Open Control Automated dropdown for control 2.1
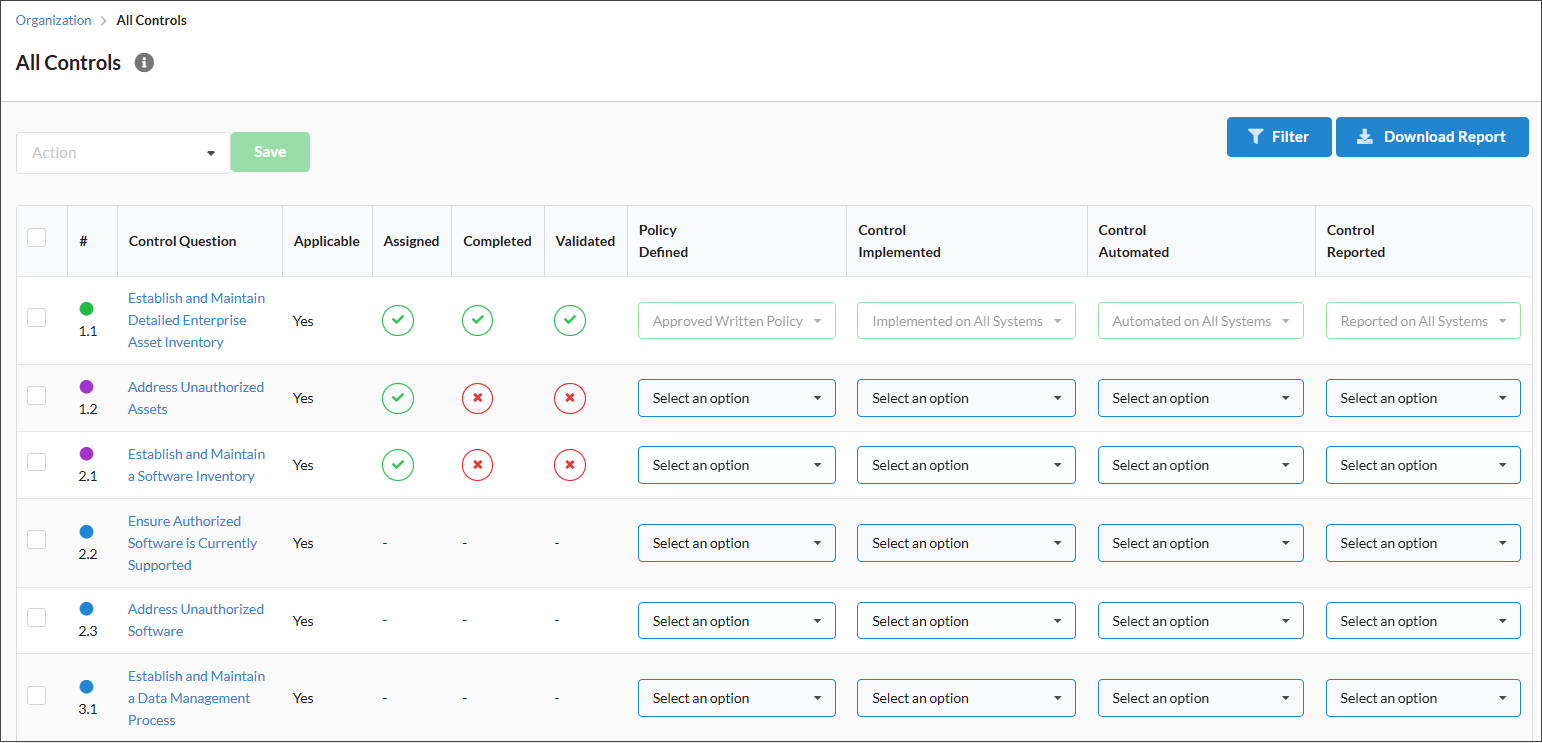The height and width of the screenshot is (743, 1542). tap(1201, 465)
